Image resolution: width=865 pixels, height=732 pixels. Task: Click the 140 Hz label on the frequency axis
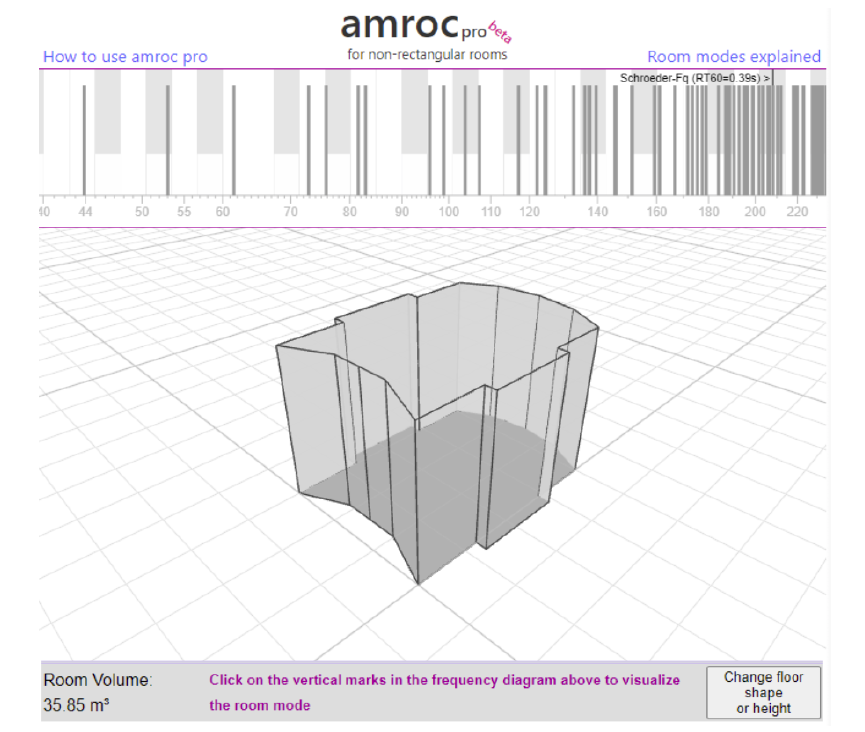(x=597, y=212)
